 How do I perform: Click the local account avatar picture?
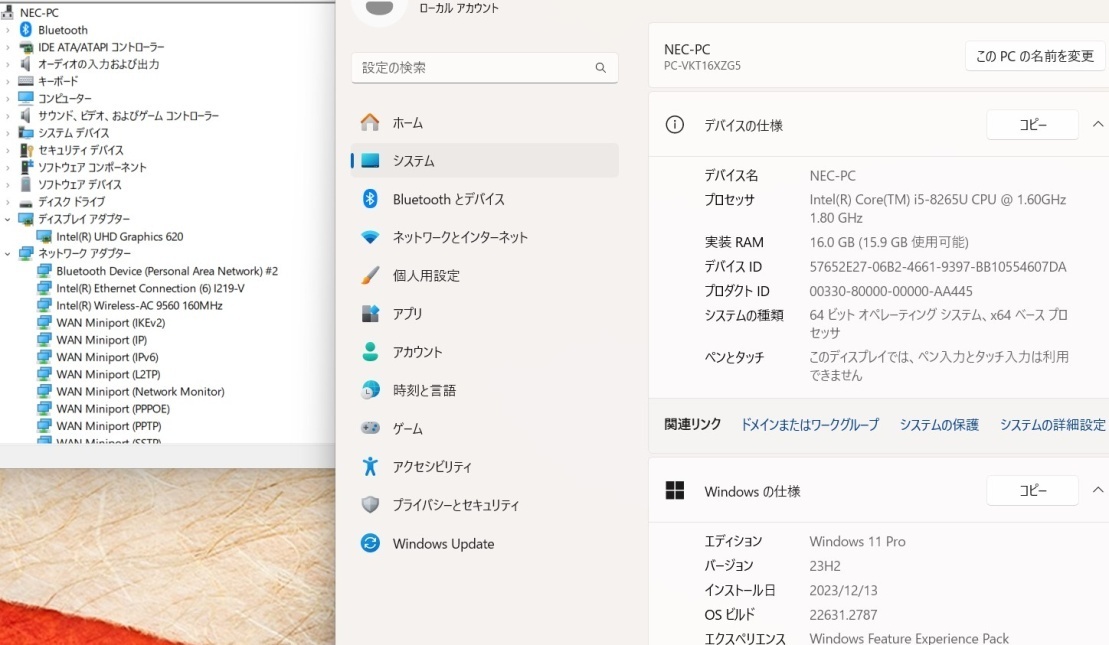379,8
